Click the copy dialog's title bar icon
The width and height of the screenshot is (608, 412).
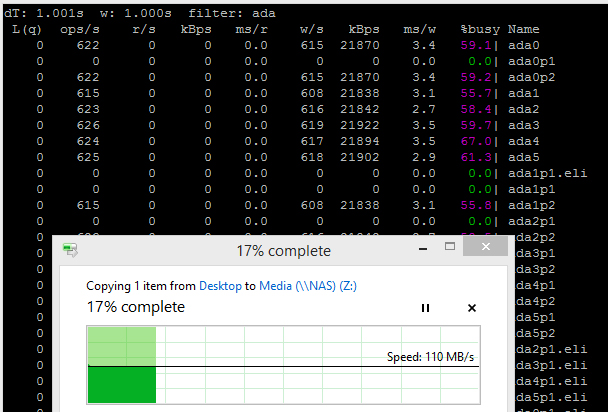click(x=70, y=251)
